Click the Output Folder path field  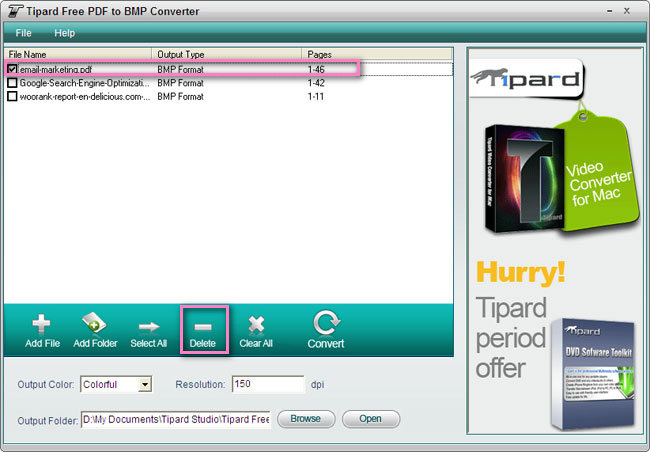pos(176,420)
